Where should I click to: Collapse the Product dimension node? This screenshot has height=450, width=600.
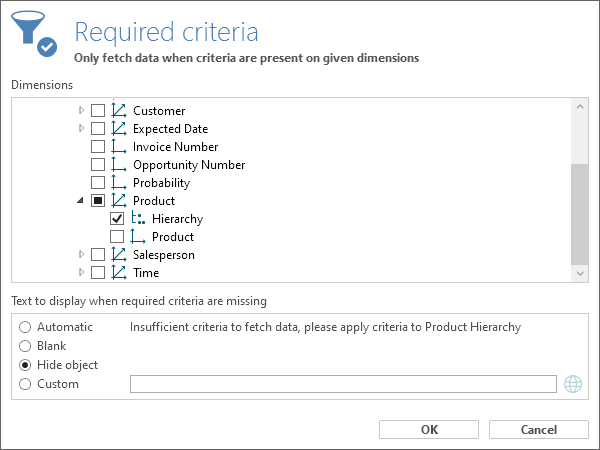pos(80,200)
